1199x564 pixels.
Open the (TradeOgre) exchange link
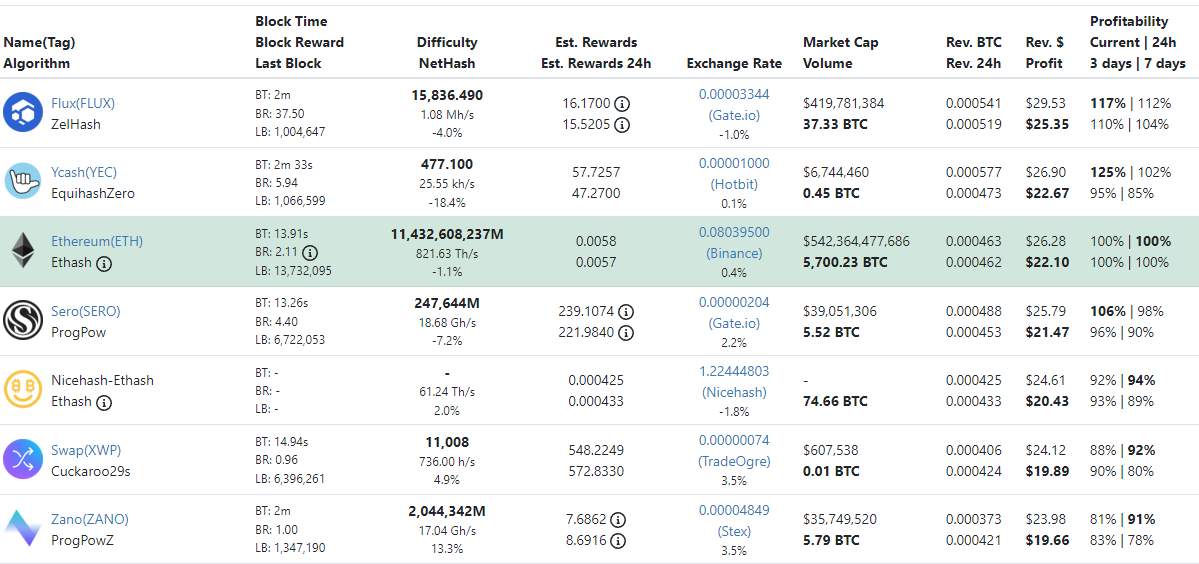coord(734,461)
